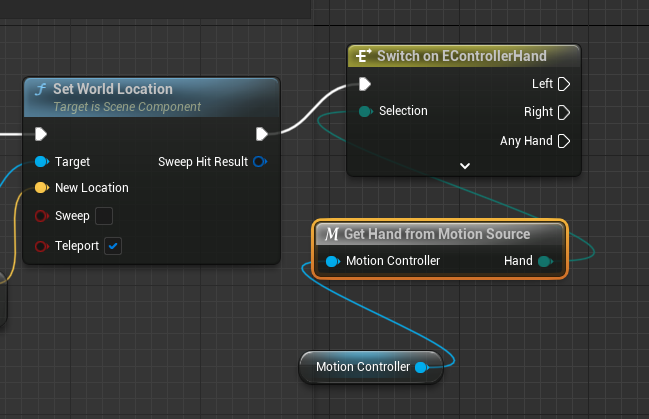Select the Get Hand from Motion Source title
Image resolution: width=649 pixels, height=419 pixels.
(x=437, y=234)
